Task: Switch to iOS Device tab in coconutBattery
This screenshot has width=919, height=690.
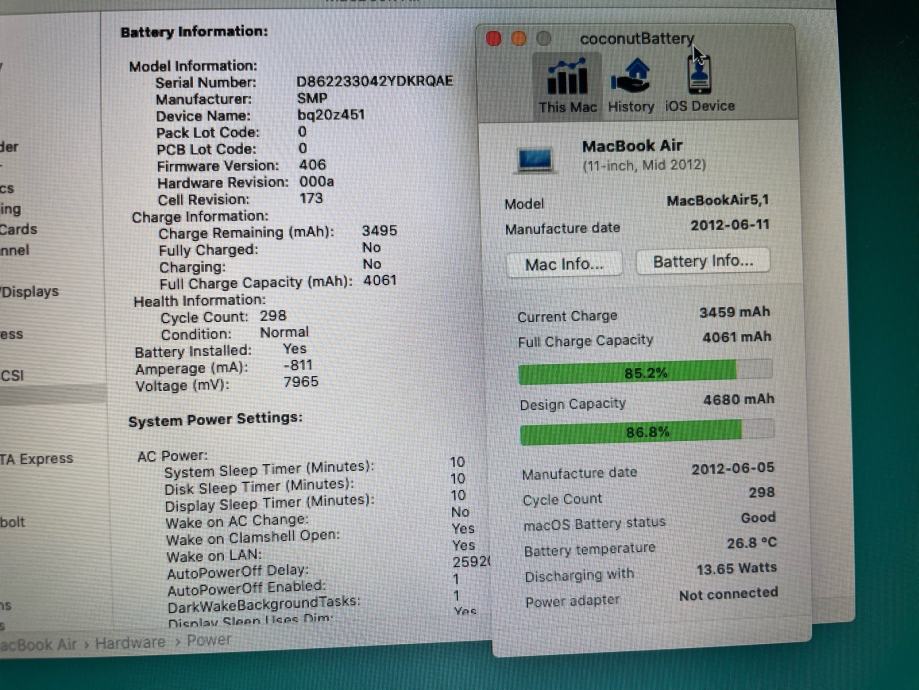Action: coord(700,83)
